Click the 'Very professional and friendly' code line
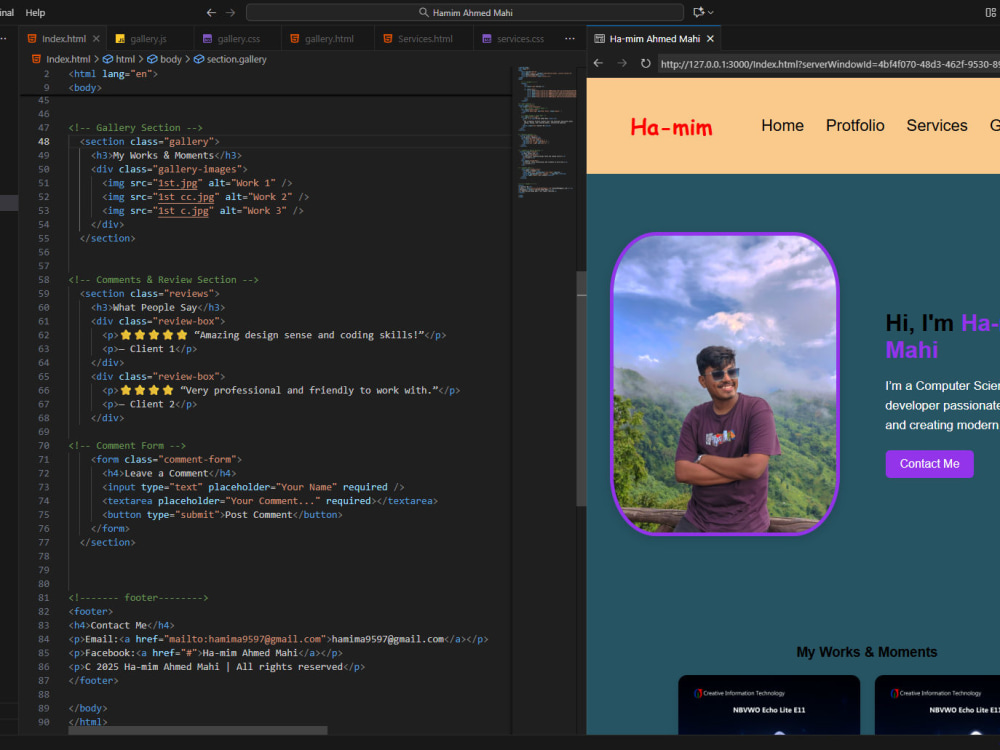The width and height of the screenshot is (1000, 750). click(x=281, y=390)
